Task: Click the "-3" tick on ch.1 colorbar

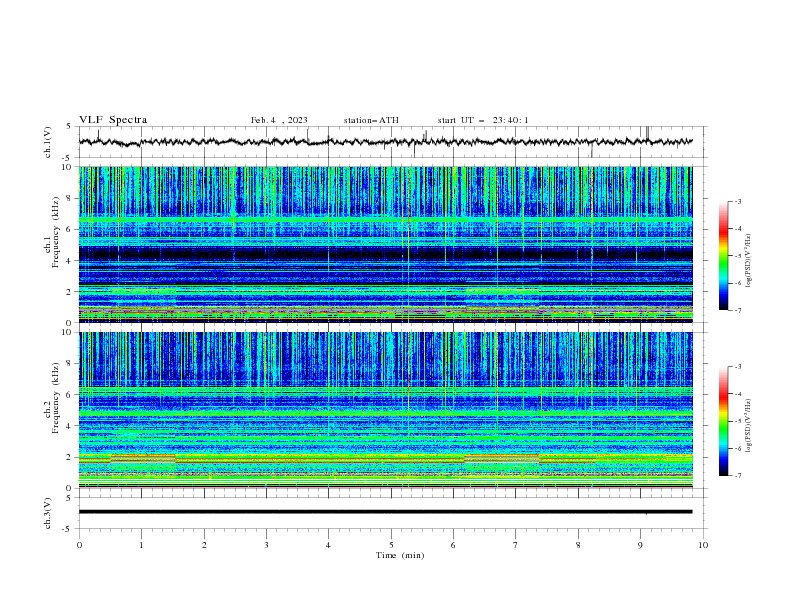Action: pyautogui.click(x=738, y=201)
